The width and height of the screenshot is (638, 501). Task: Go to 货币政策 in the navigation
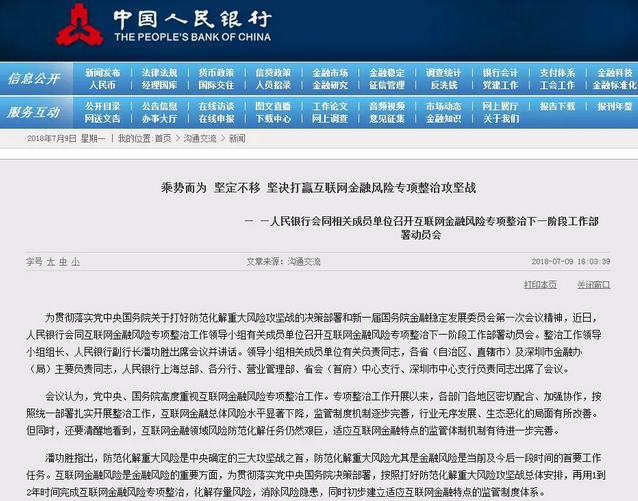(x=216, y=73)
